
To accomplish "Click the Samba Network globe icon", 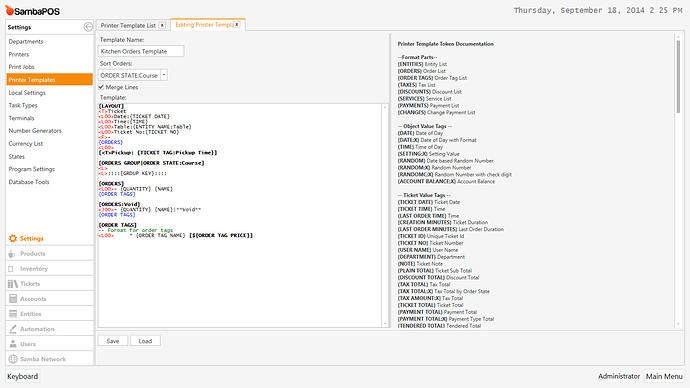I will coord(13,359).
